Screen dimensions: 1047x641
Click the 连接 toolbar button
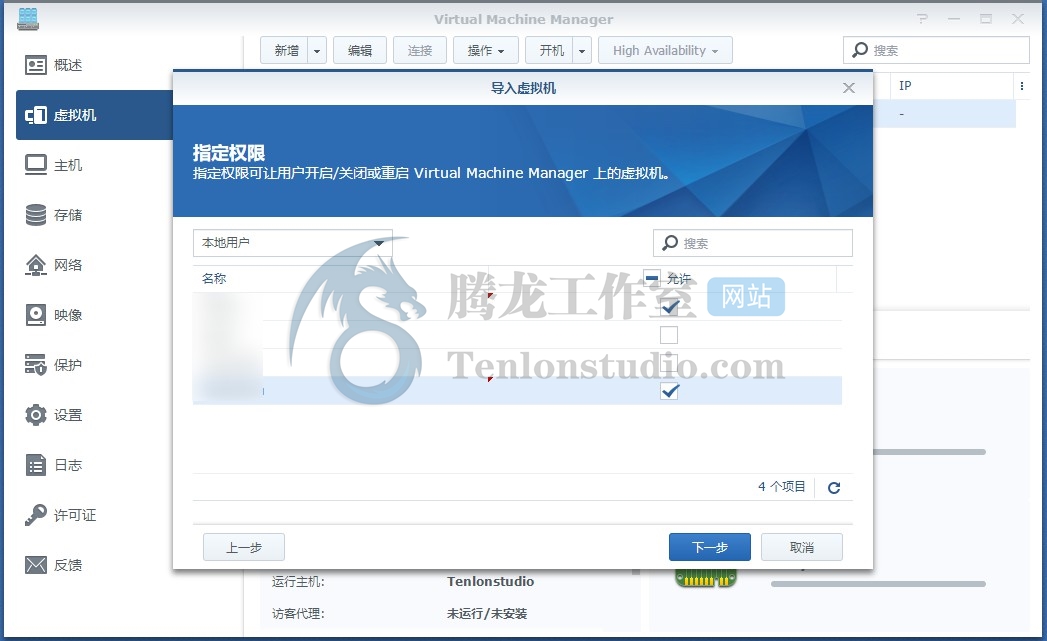420,50
